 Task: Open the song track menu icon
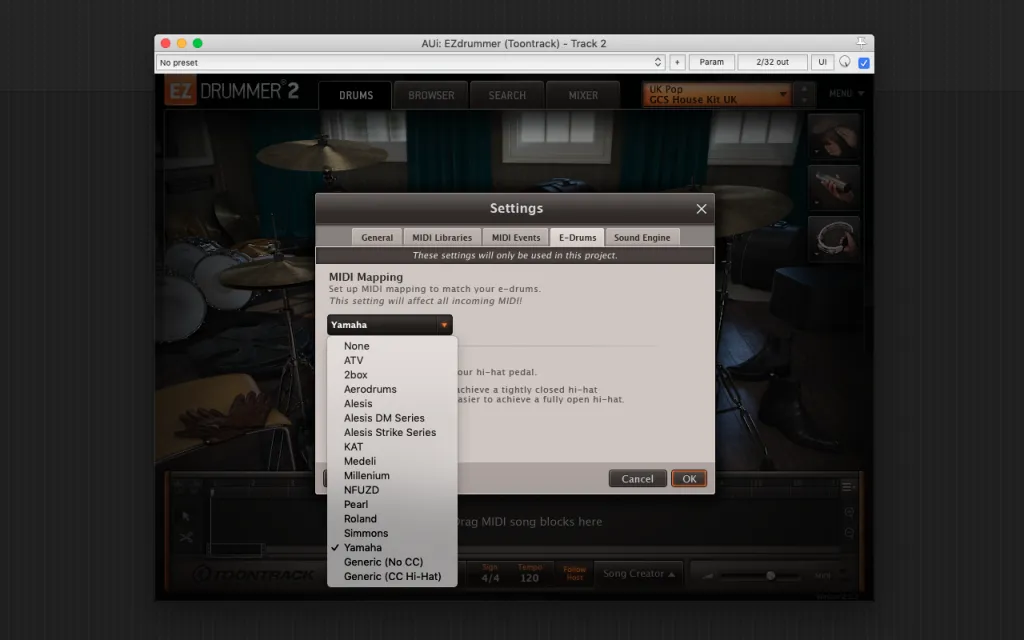tap(847, 487)
